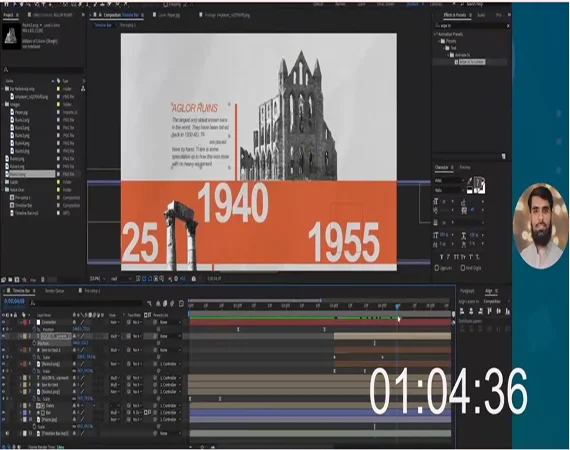Image resolution: width=570 pixels, height=450 pixels.
Task: Open the Composition Mini-Flowchart in timeline
Action: click(x=149, y=303)
